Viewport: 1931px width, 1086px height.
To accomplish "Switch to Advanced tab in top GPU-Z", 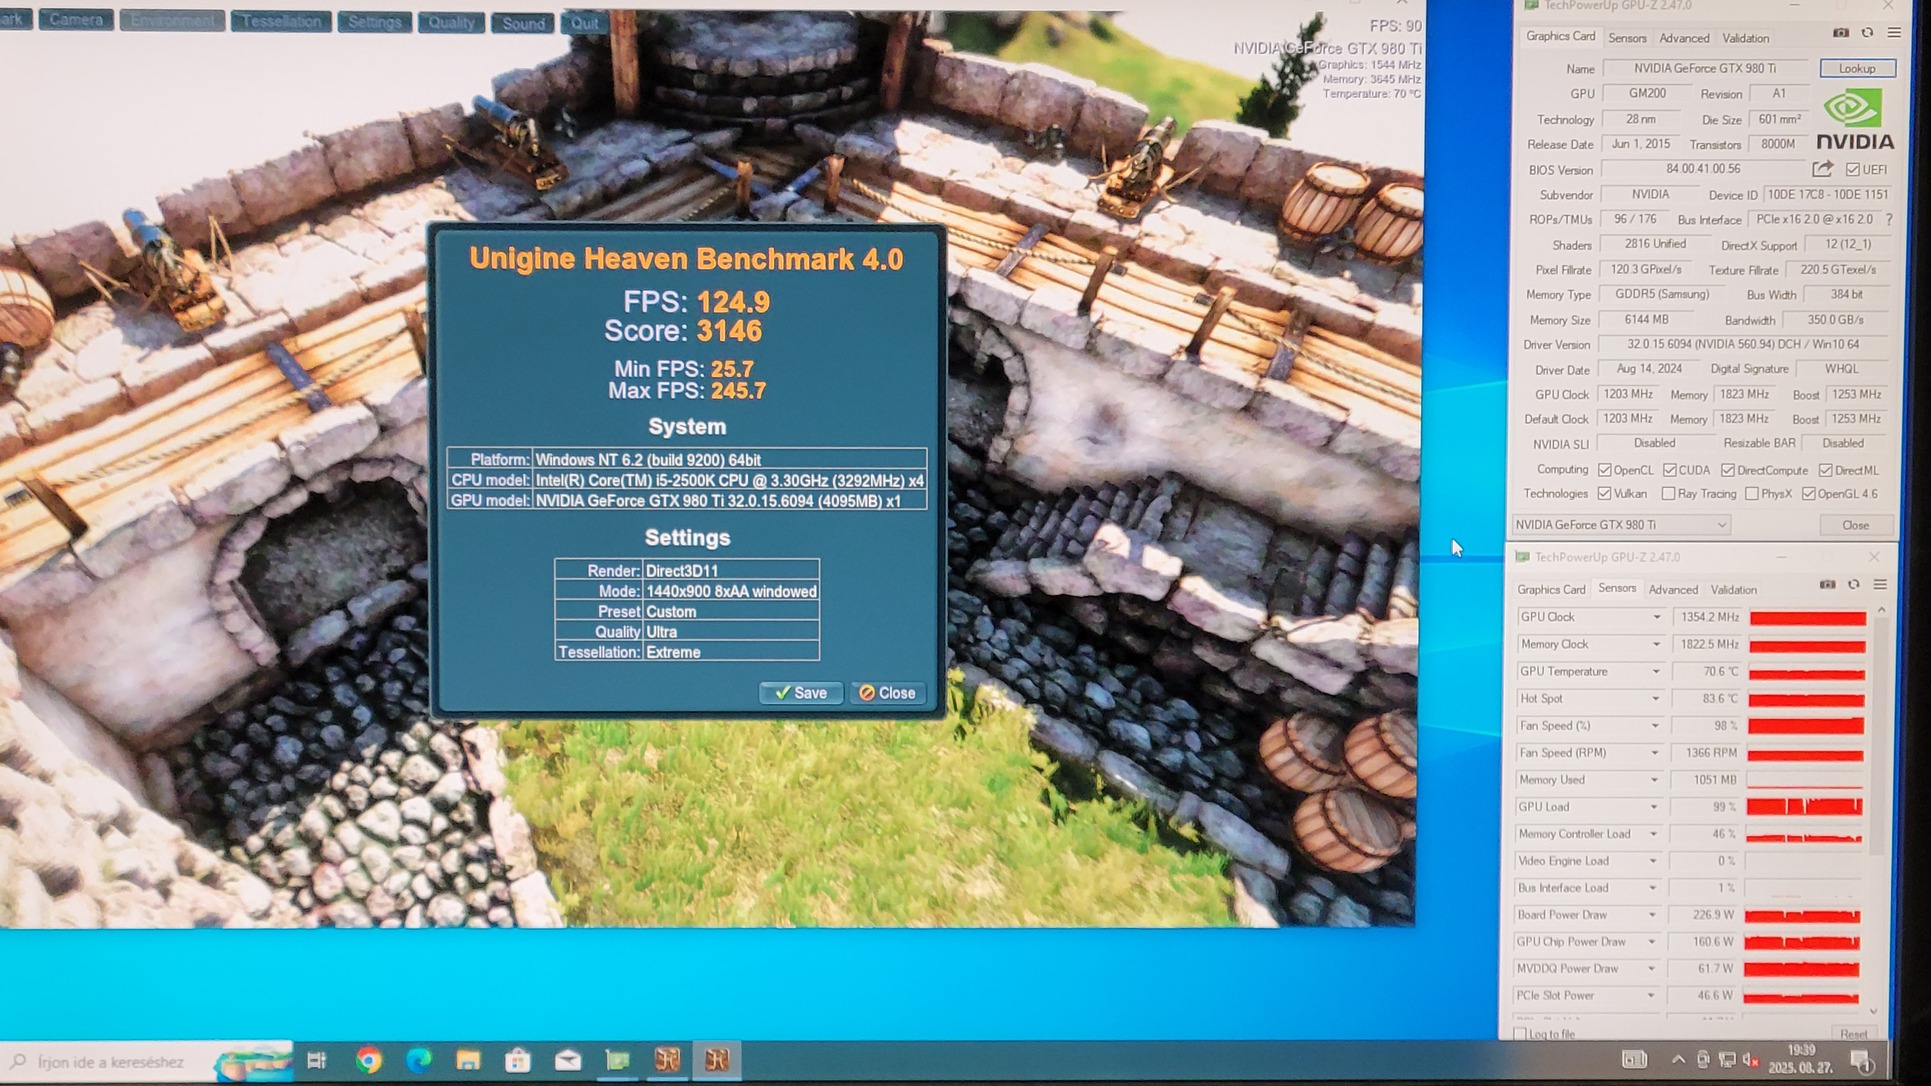I will coord(1684,38).
